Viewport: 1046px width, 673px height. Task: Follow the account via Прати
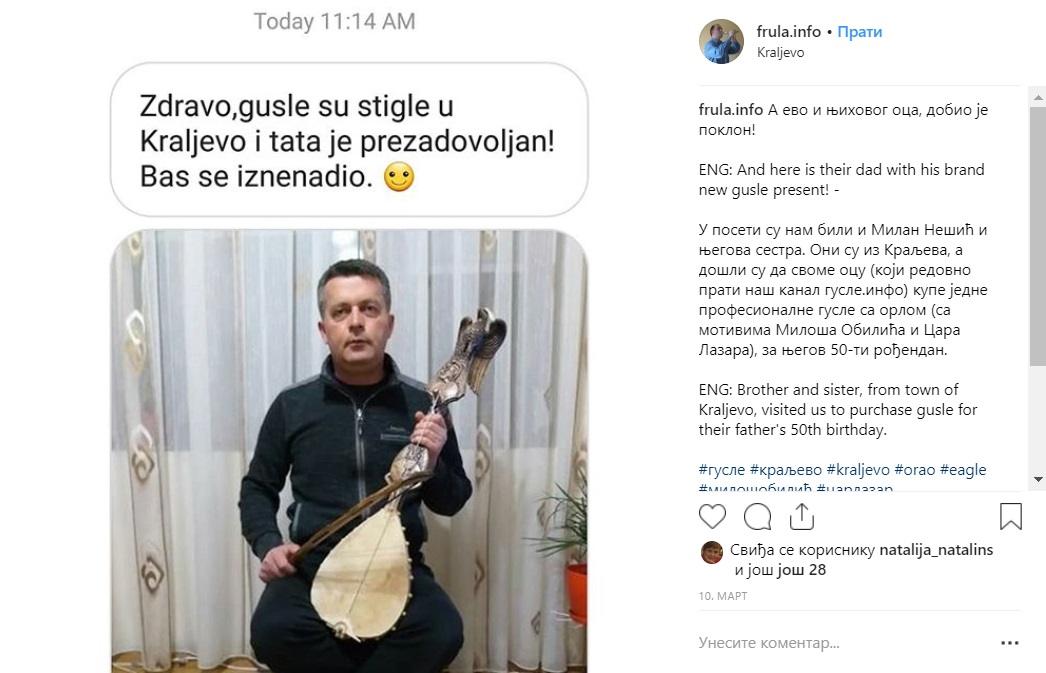tap(859, 31)
